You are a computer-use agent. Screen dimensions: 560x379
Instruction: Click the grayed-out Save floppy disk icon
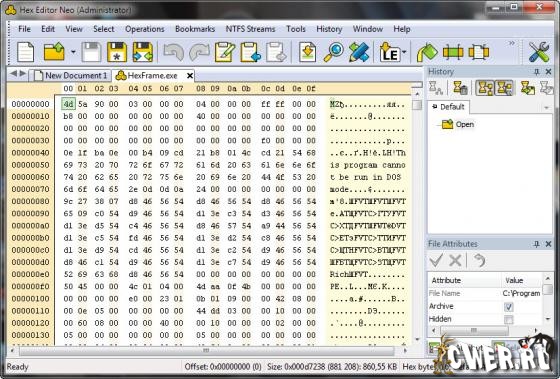[91, 53]
